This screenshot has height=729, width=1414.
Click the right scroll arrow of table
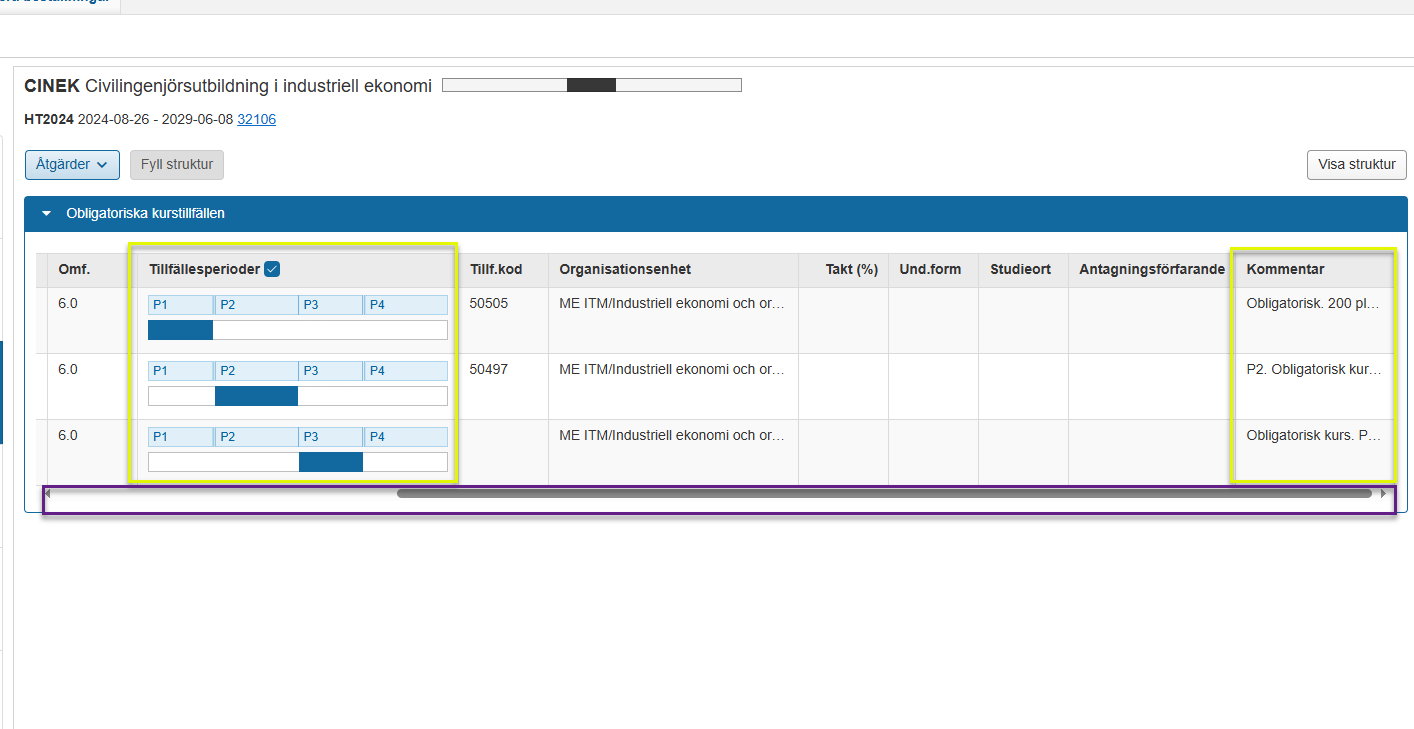1384,493
